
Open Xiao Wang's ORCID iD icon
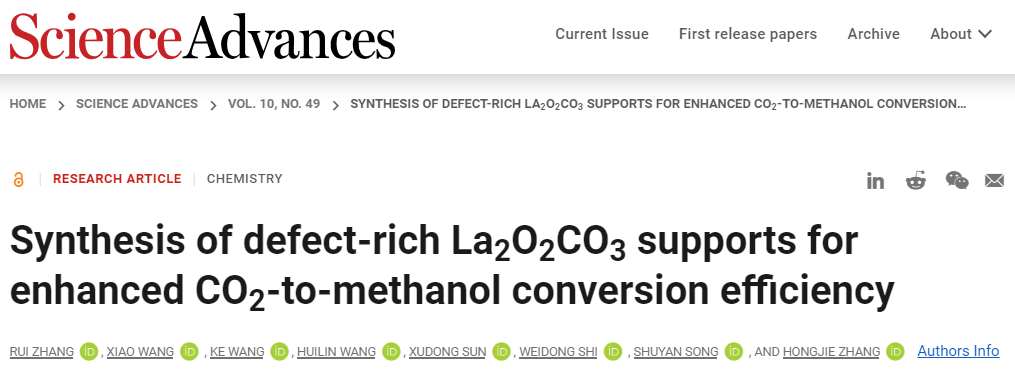[189, 352]
